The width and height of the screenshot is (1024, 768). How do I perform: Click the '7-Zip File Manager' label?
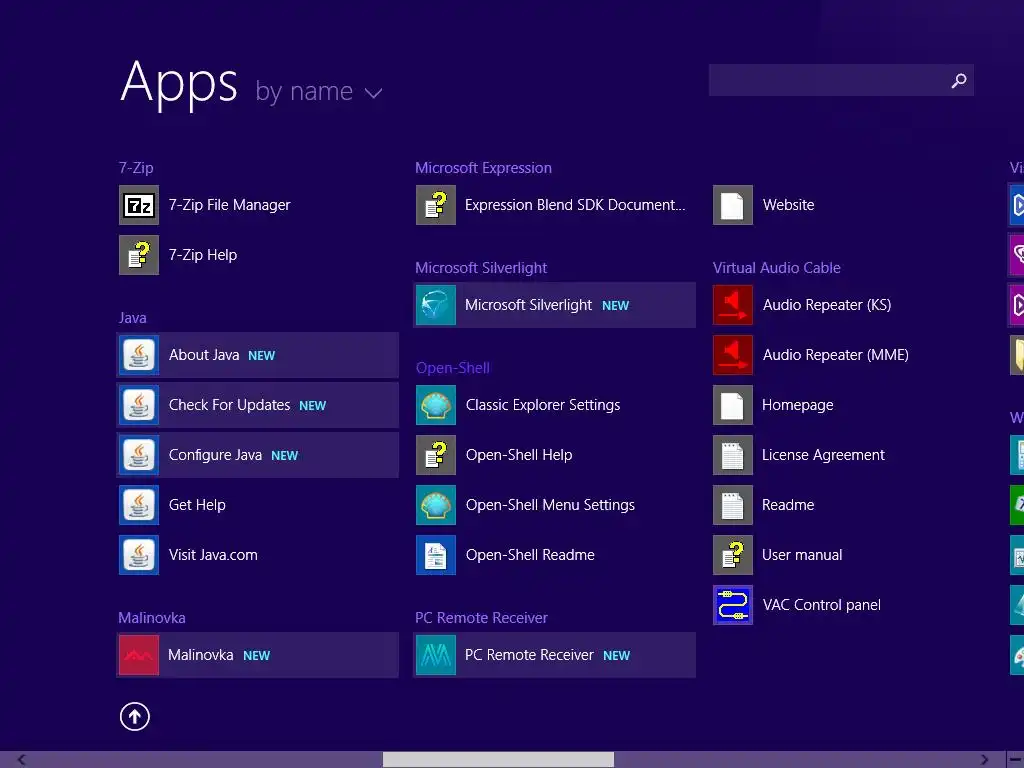coord(229,205)
